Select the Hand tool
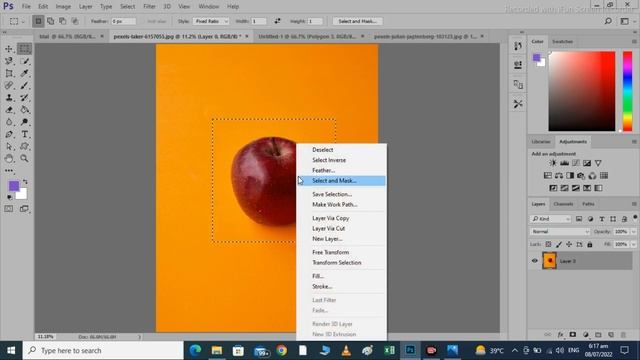This screenshot has height=360, width=640. (x=9, y=158)
